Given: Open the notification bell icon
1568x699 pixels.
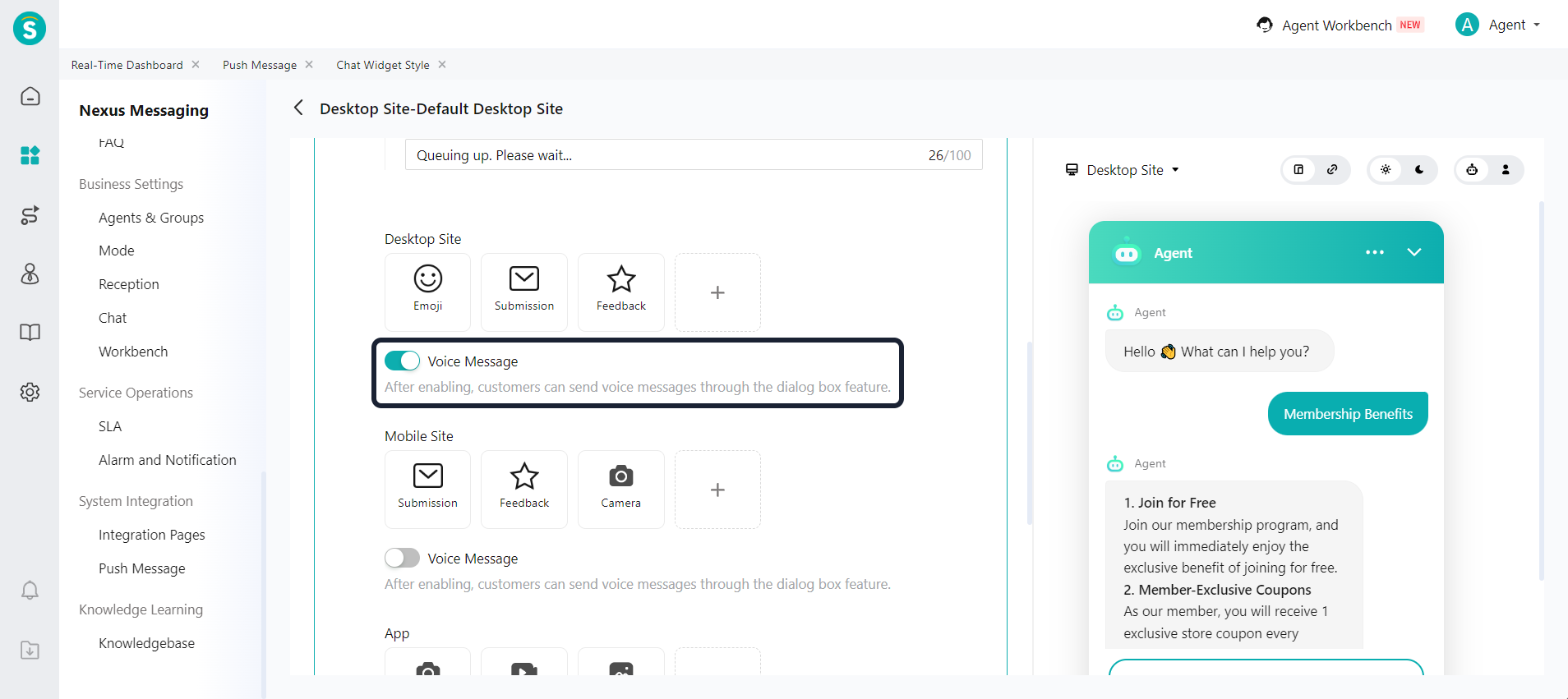Looking at the screenshot, I should pyautogui.click(x=30, y=590).
